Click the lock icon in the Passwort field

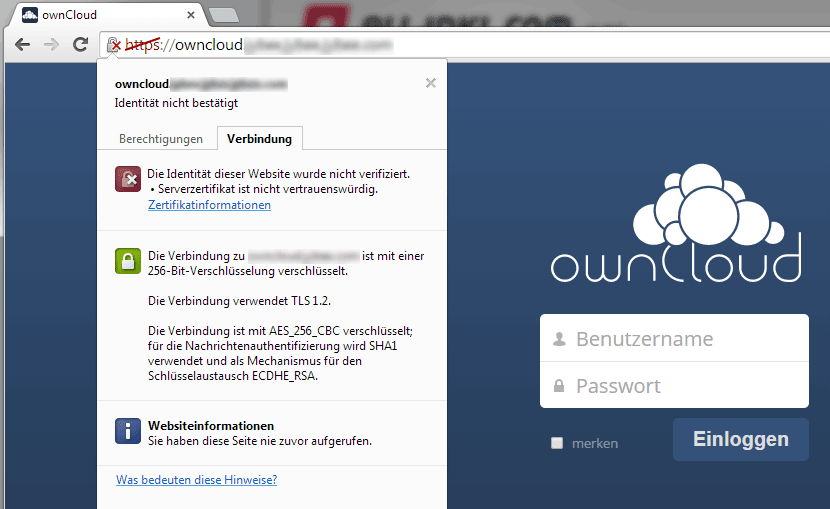(559, 386)
